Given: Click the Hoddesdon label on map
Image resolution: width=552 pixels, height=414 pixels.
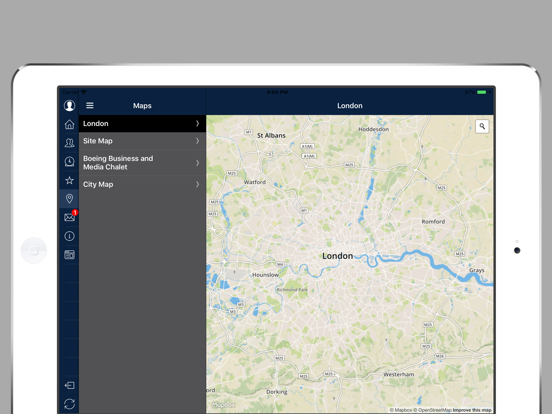Looking at the screenshot, I should [374, 129].
